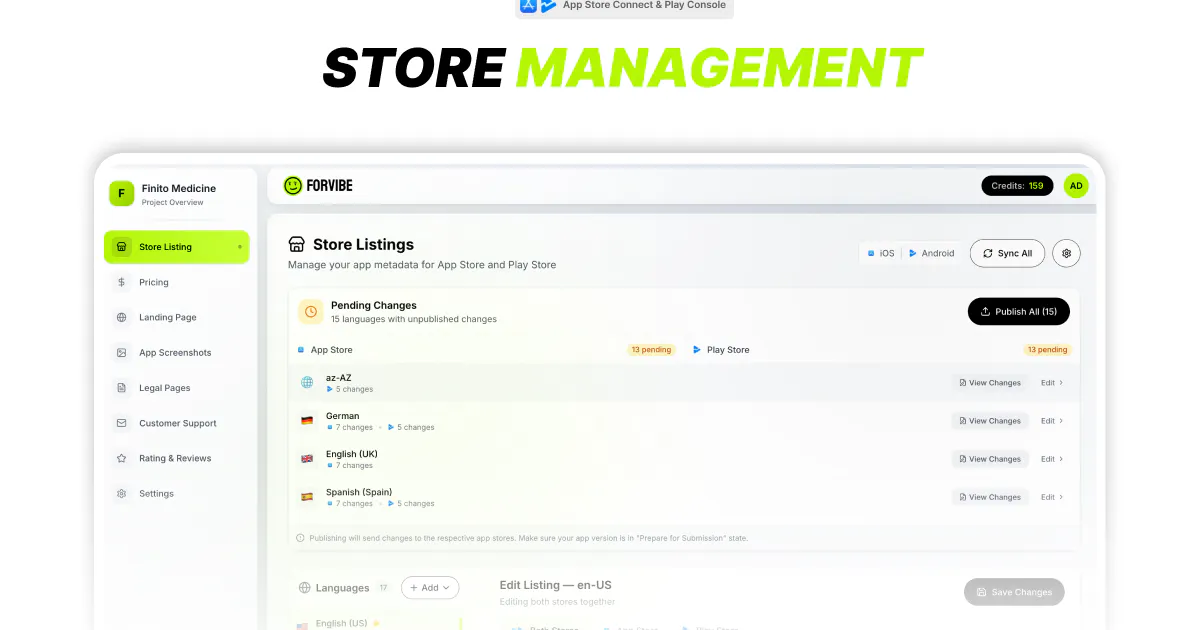
Task: View Changes for English (UK)
Action: tap(990, 459)
